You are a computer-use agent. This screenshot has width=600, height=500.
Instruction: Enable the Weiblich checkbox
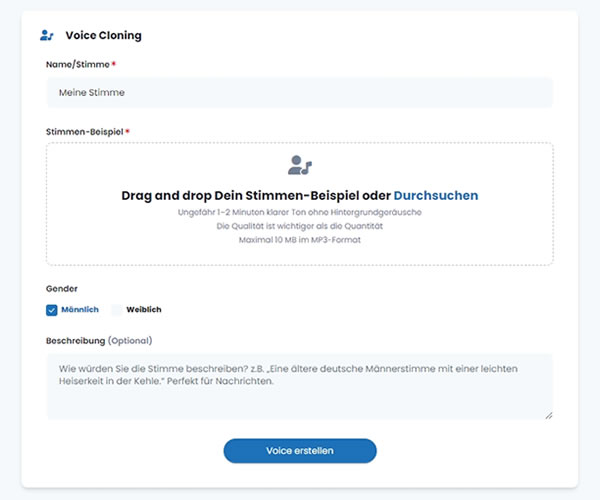[117, 310]
